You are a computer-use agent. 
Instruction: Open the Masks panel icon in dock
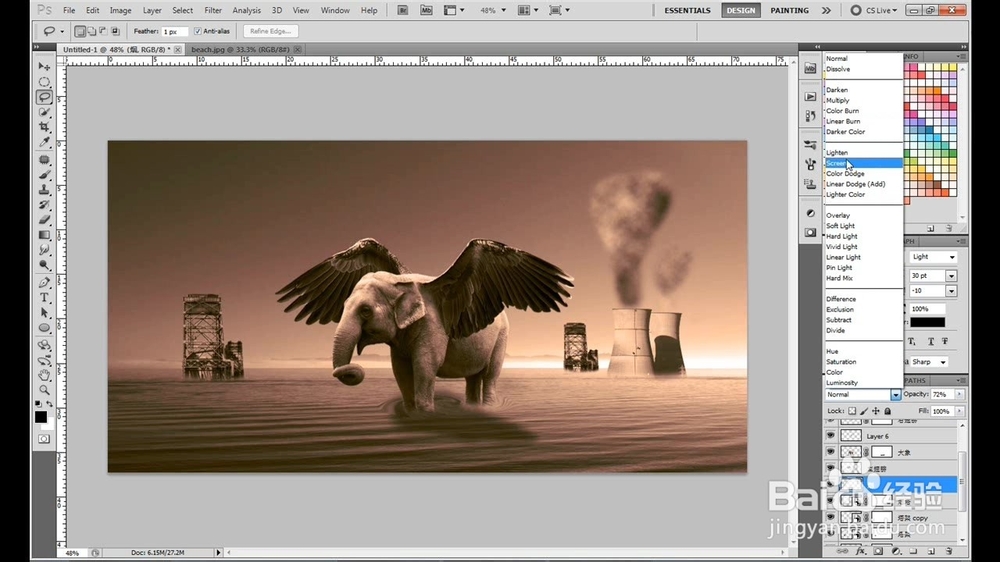tap(810, 233)
